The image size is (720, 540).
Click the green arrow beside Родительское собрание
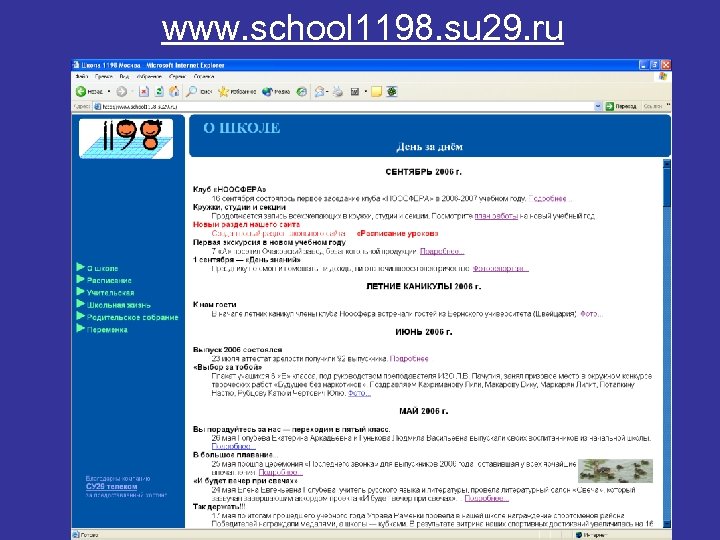coord(80,316)
